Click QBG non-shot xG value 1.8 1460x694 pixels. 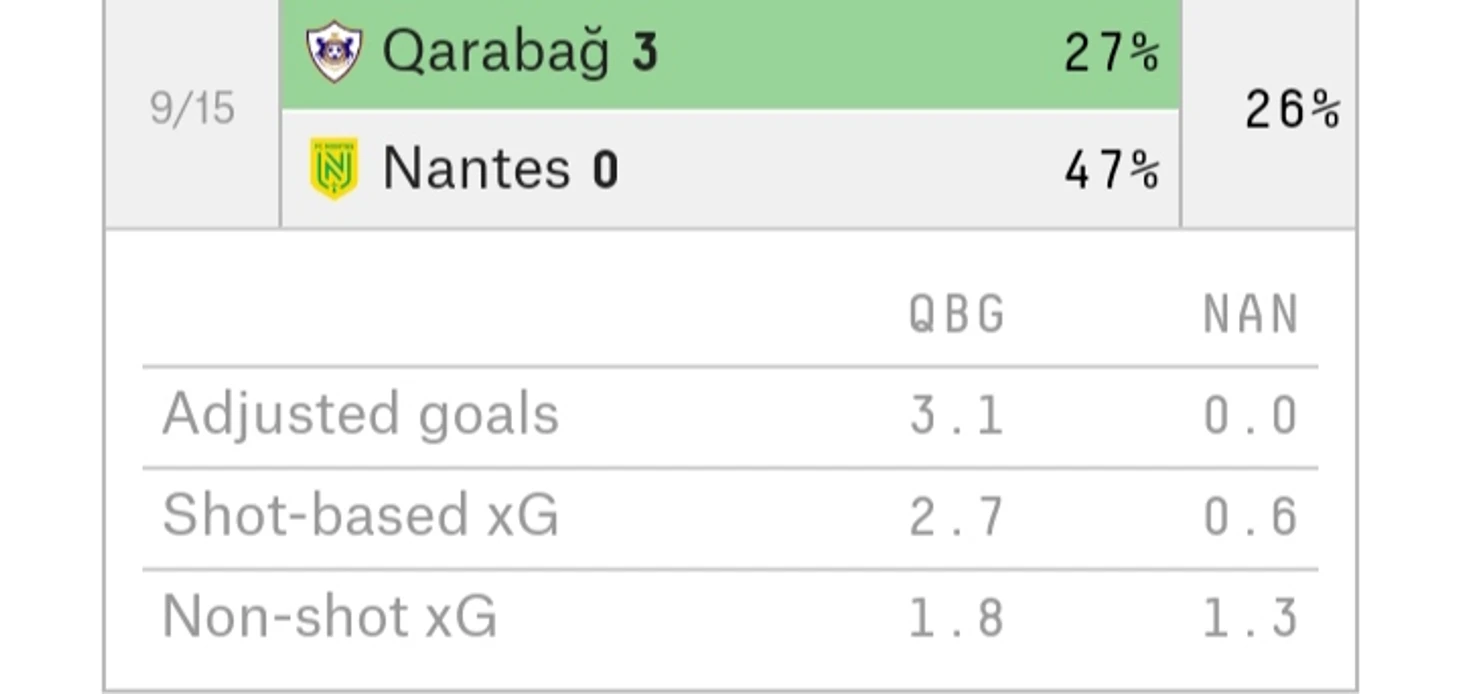(x=956, y=618)
